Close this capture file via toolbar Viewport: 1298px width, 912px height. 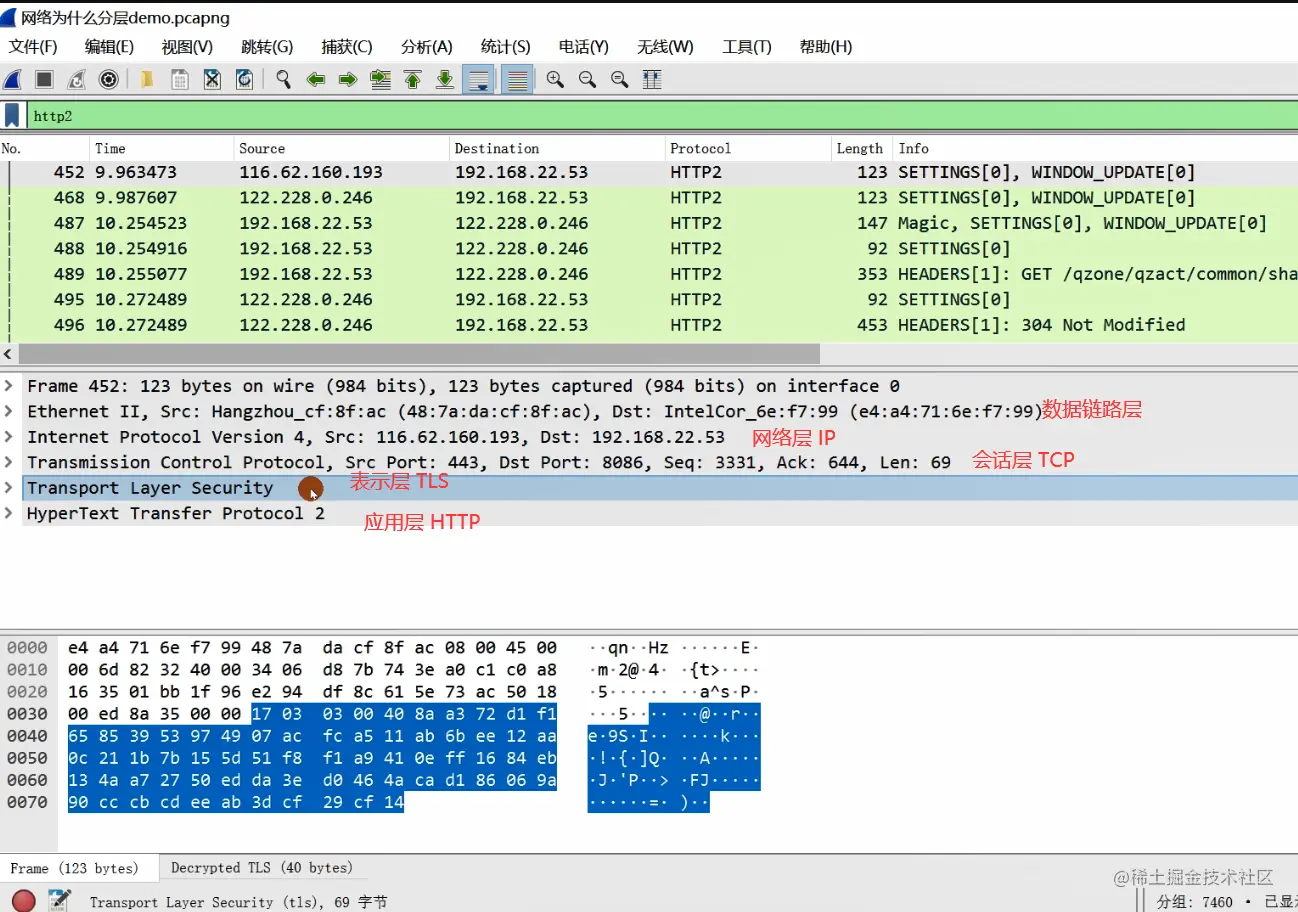coord(212,80)
